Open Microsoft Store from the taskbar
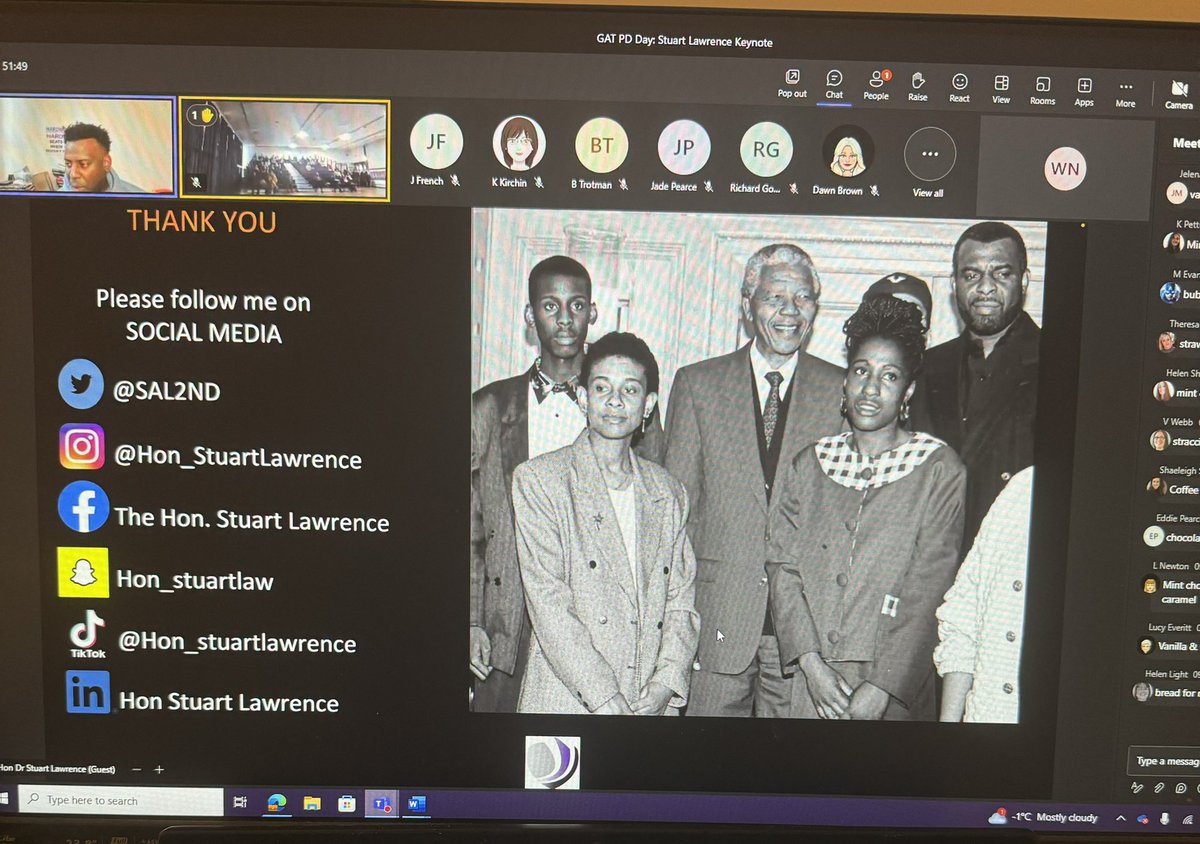Image resolution: width=1200 pixels, height=844 pixels. (x=346, y=803)
